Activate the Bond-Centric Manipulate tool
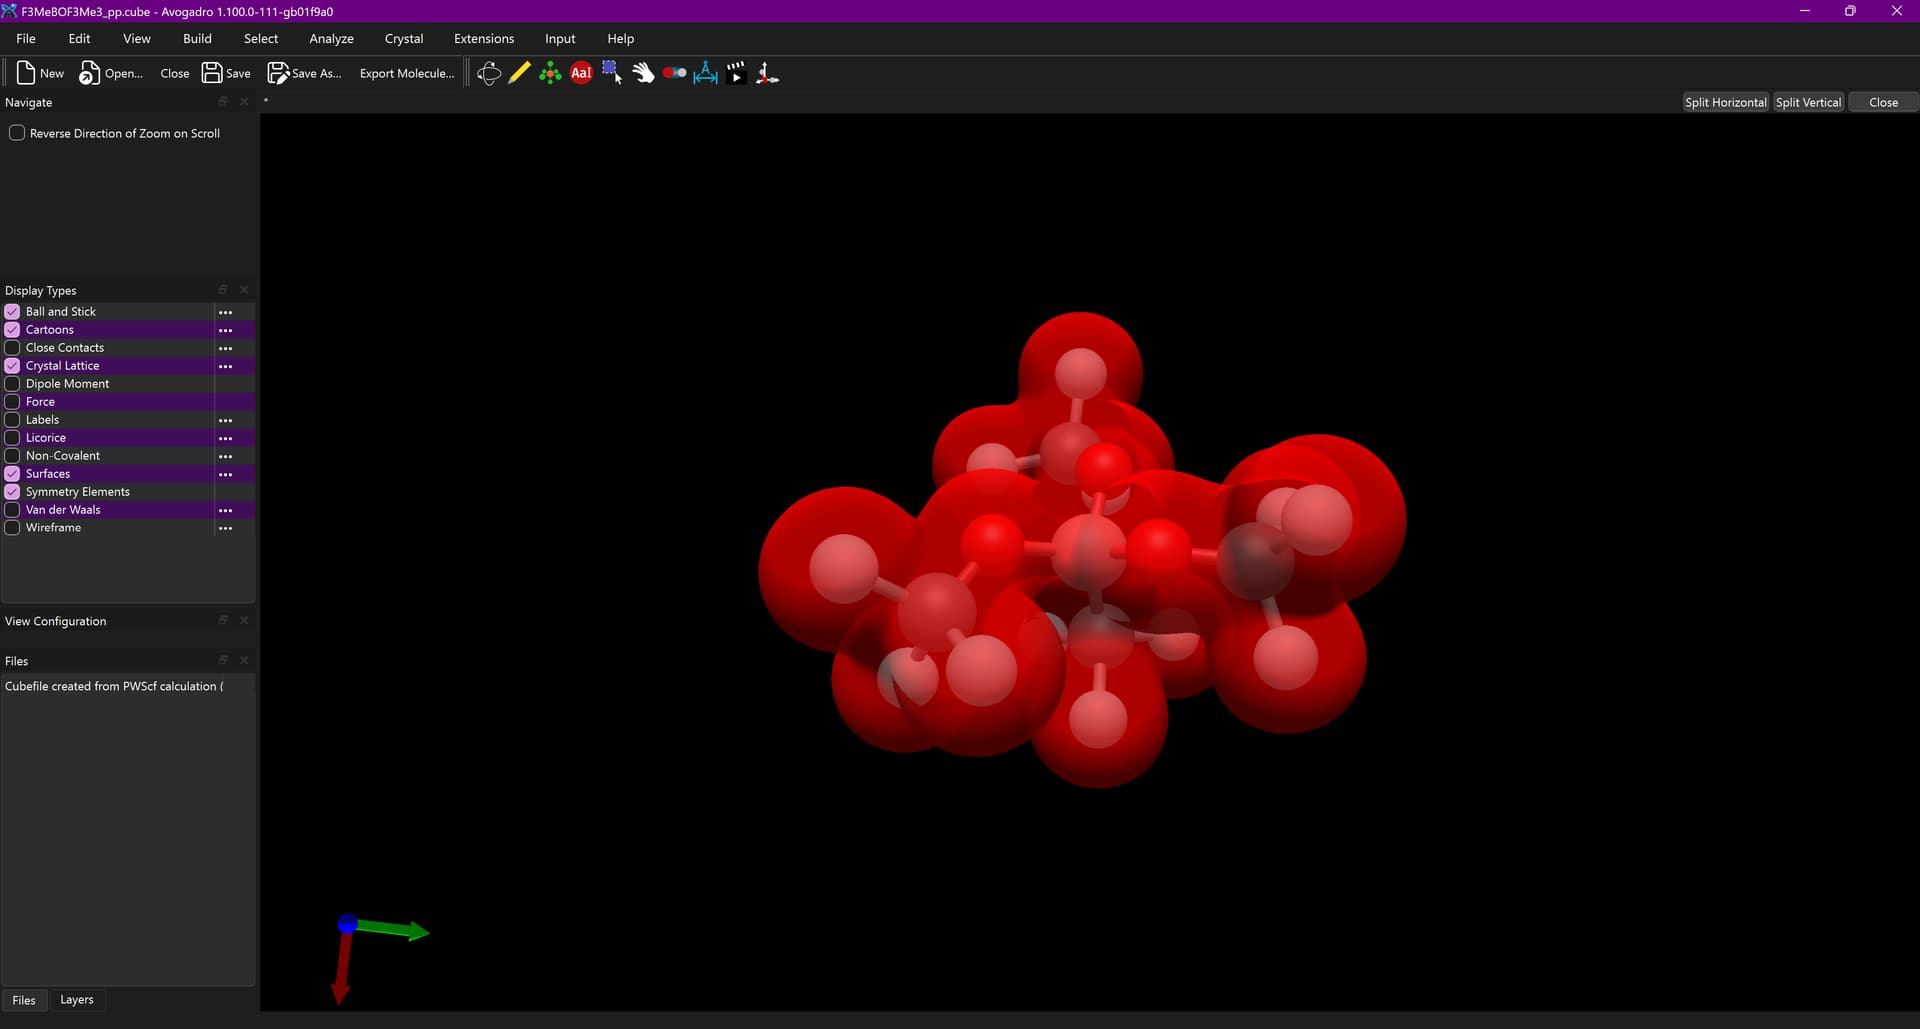The width and height of the screenshot is (1920, 1029). point(674,73)
